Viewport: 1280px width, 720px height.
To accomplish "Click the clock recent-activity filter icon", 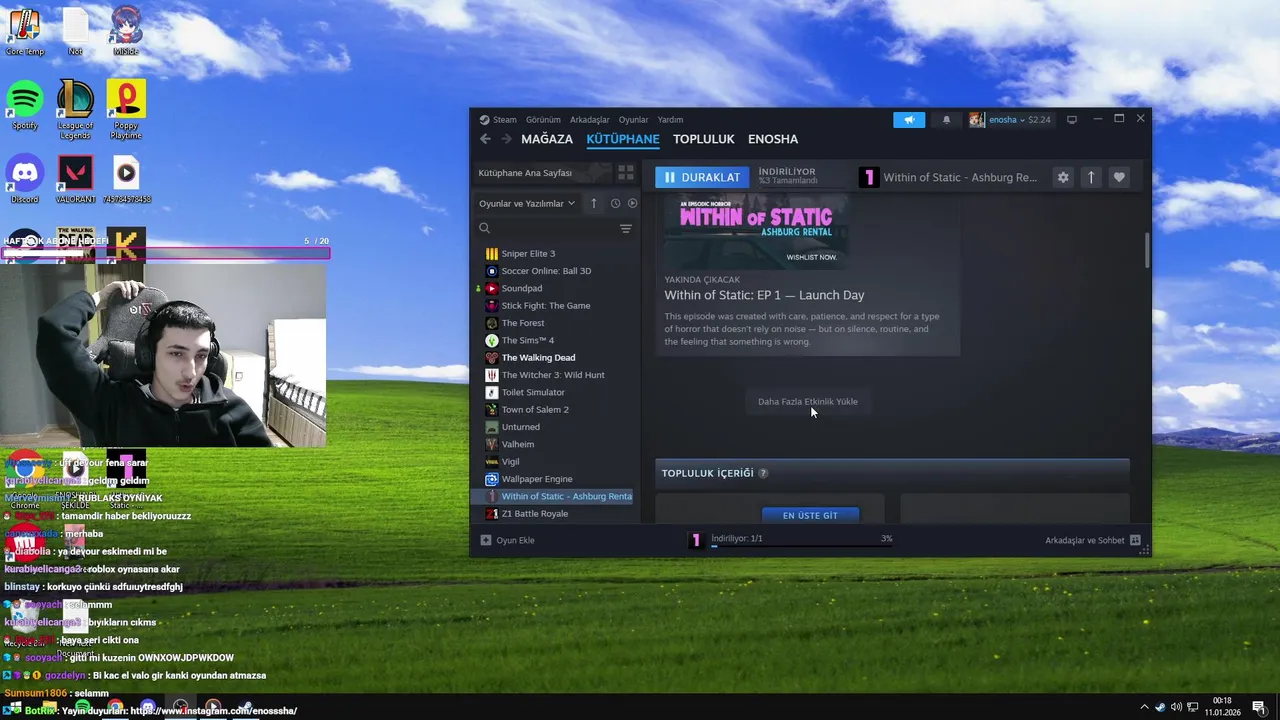I will tap(615, 203).
